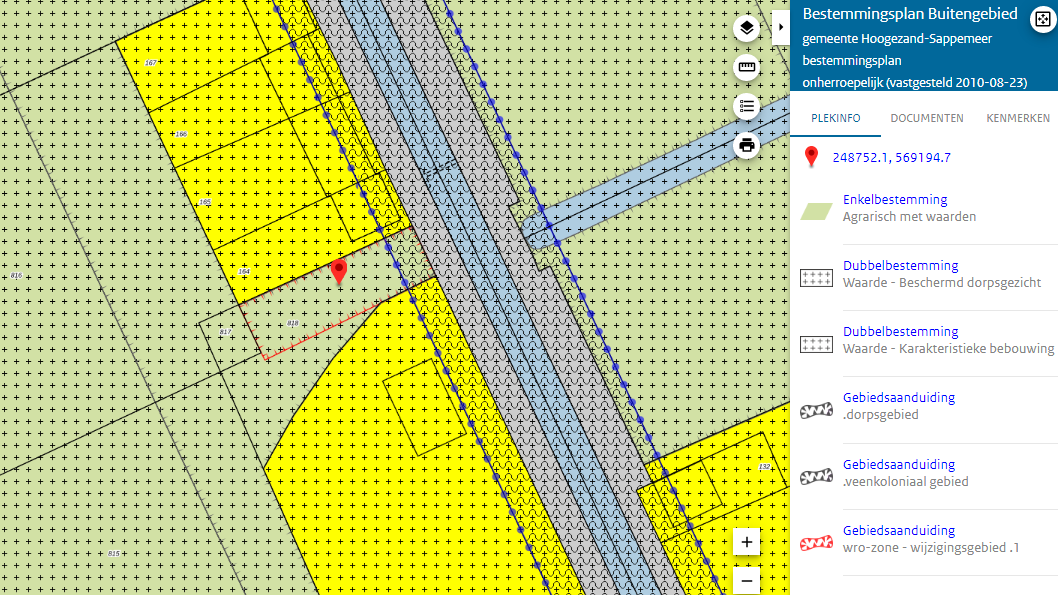Open Gebiedsaanduiding link for .veenkoloniaal gebied
This screenshot has height=595, width=1058.
[899, 465]
